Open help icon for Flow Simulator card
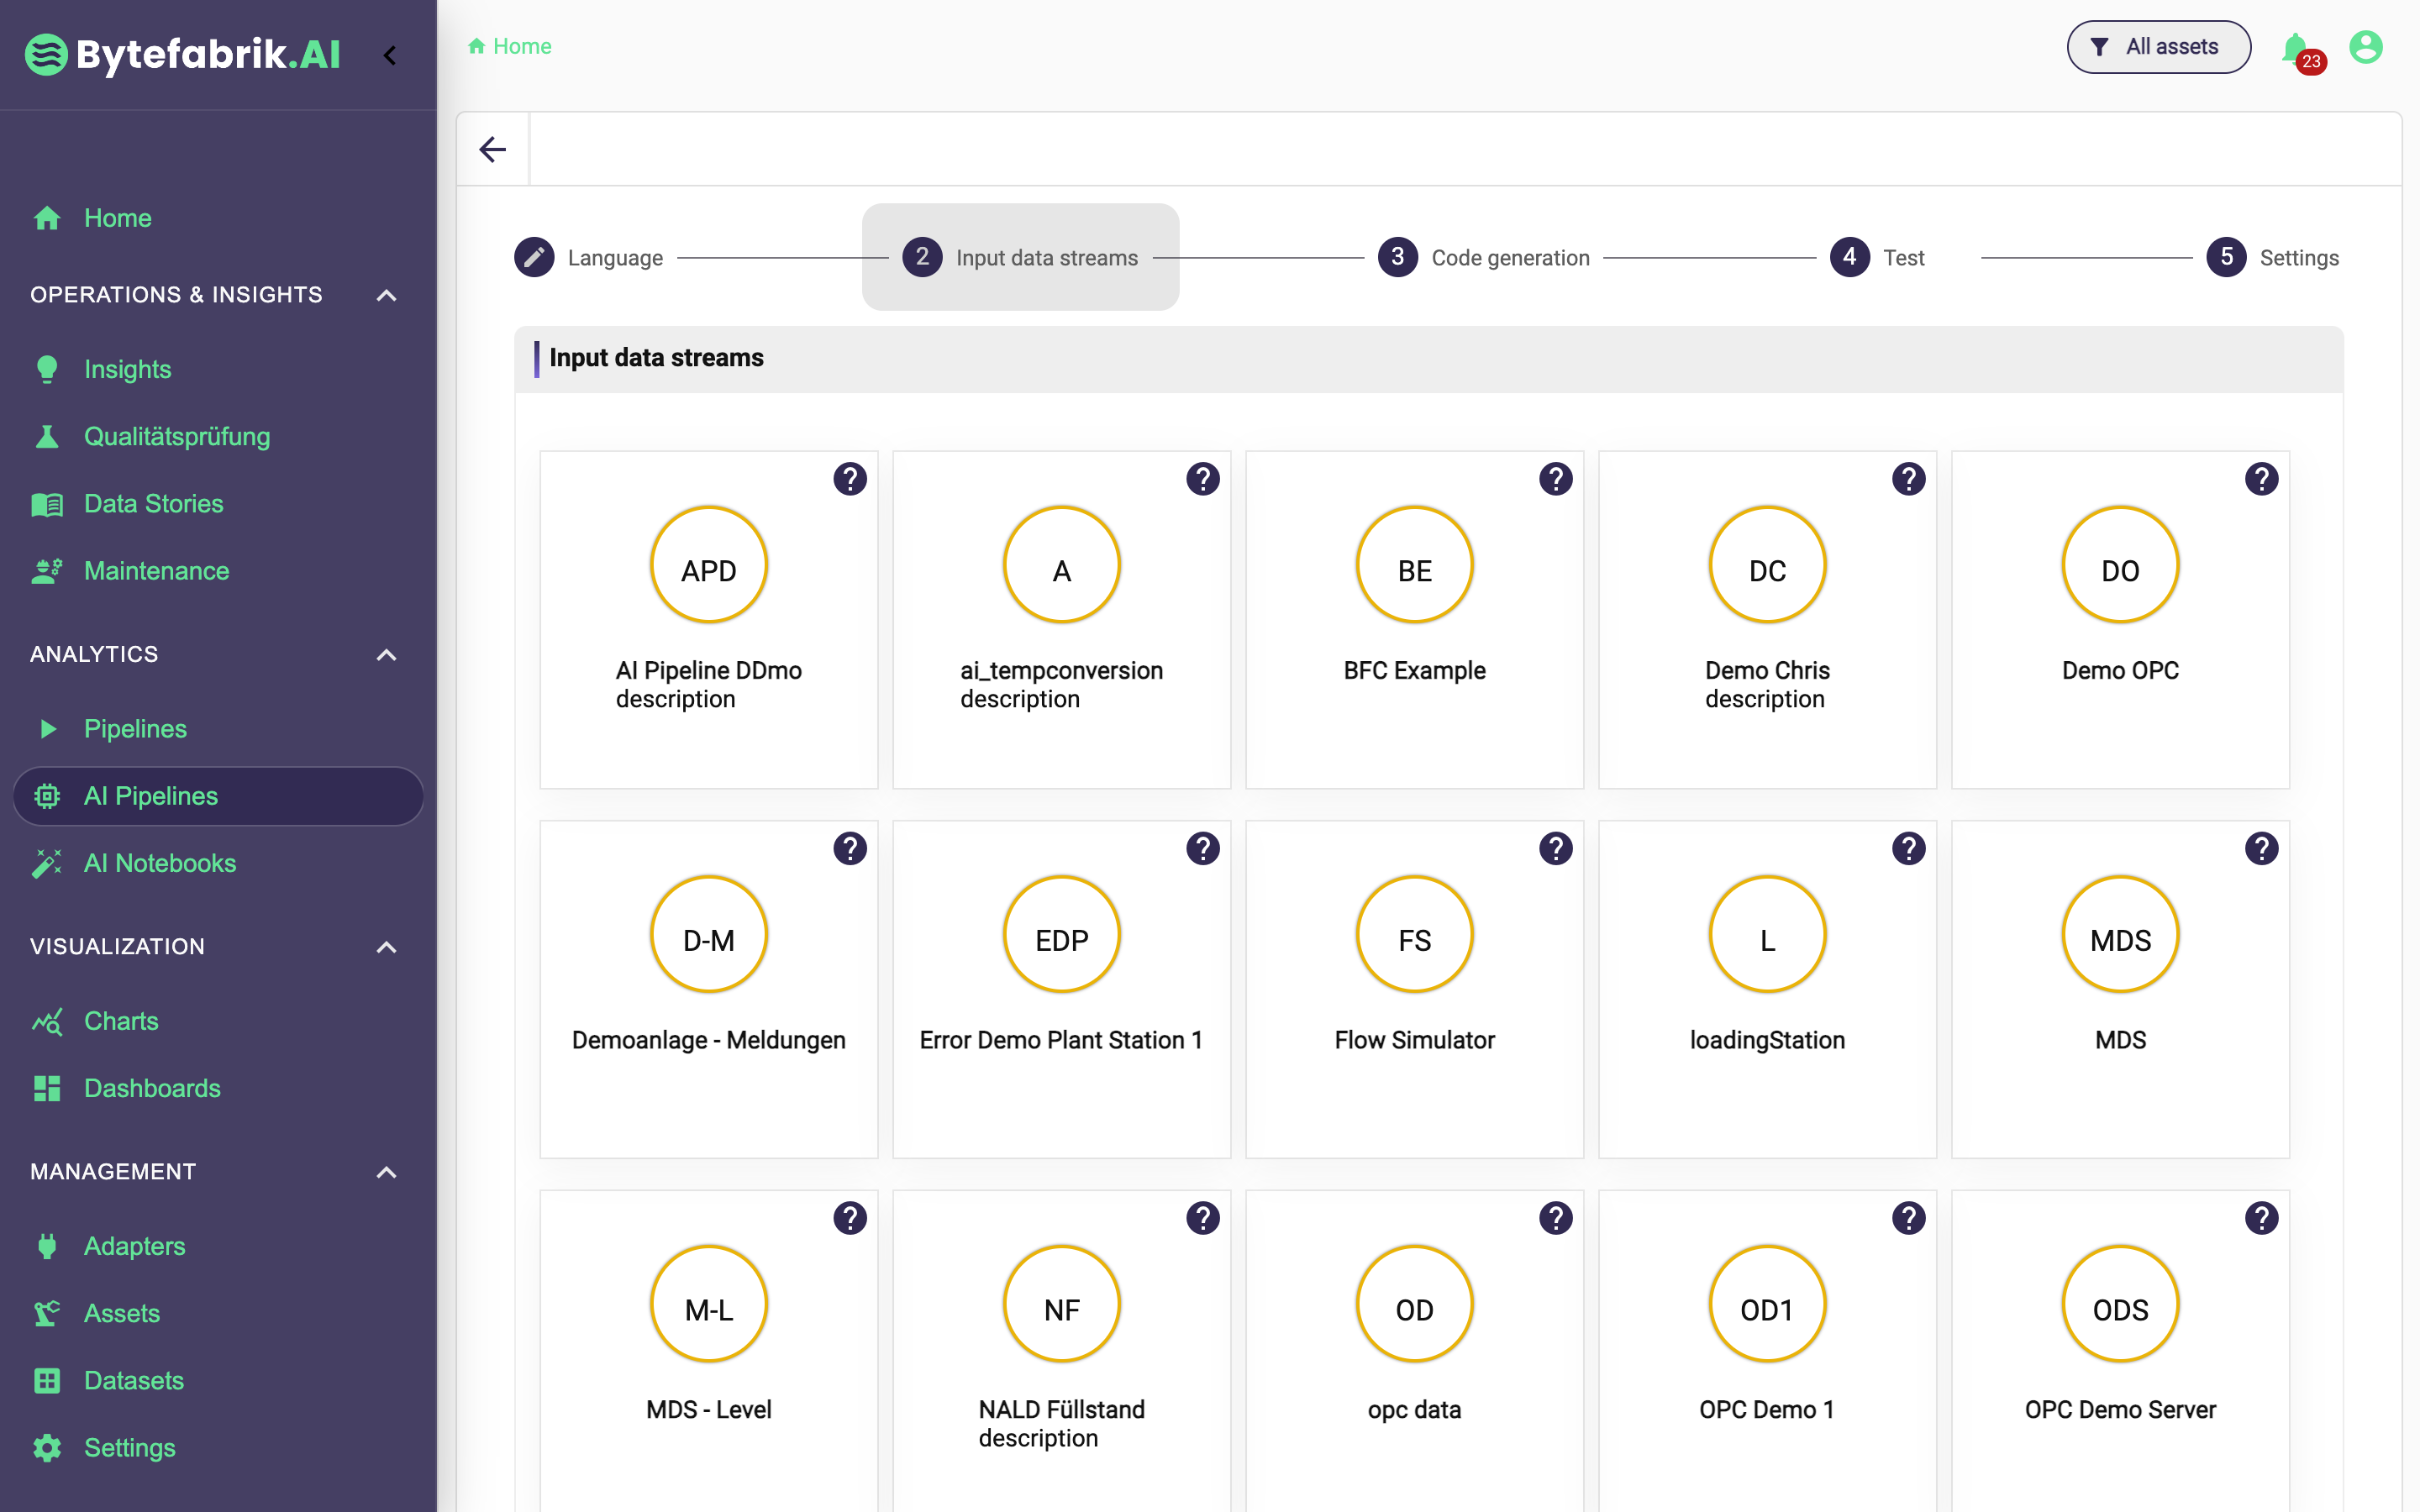This screenshot has height=1512, width=2420. pyautogui.click(x=1555, y=849)
